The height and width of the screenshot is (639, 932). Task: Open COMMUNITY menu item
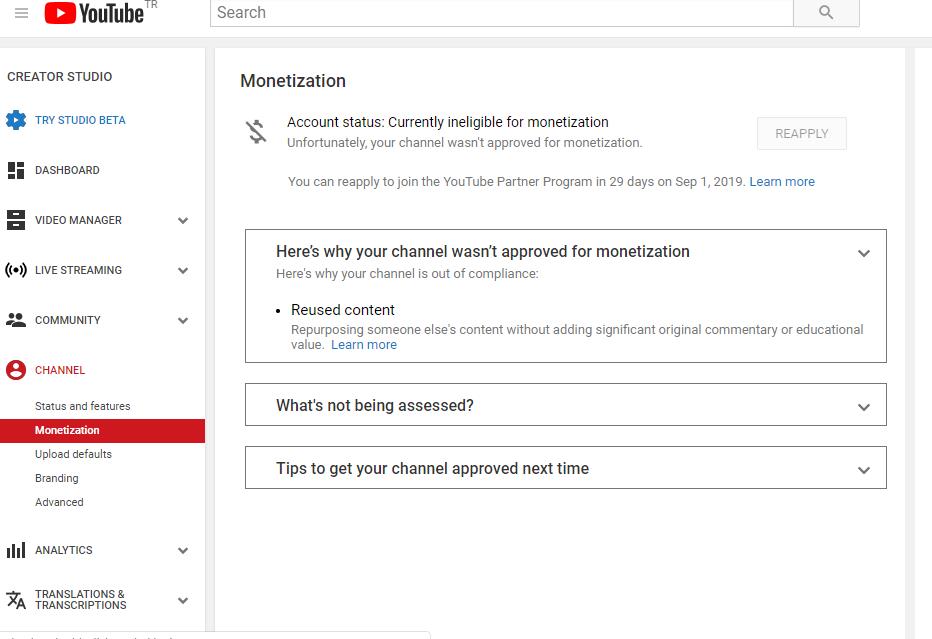[x=68, y=320]
